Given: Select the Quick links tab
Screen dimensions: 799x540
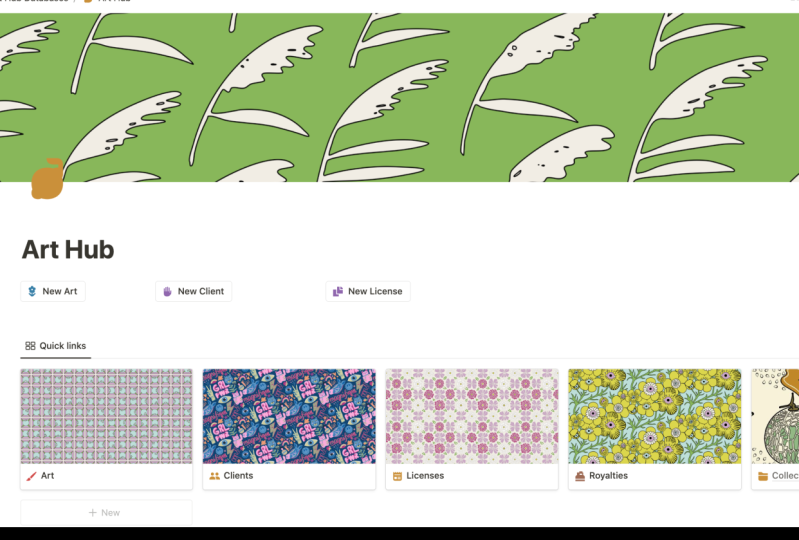Looking at the screenshot, I should [56, 346].
